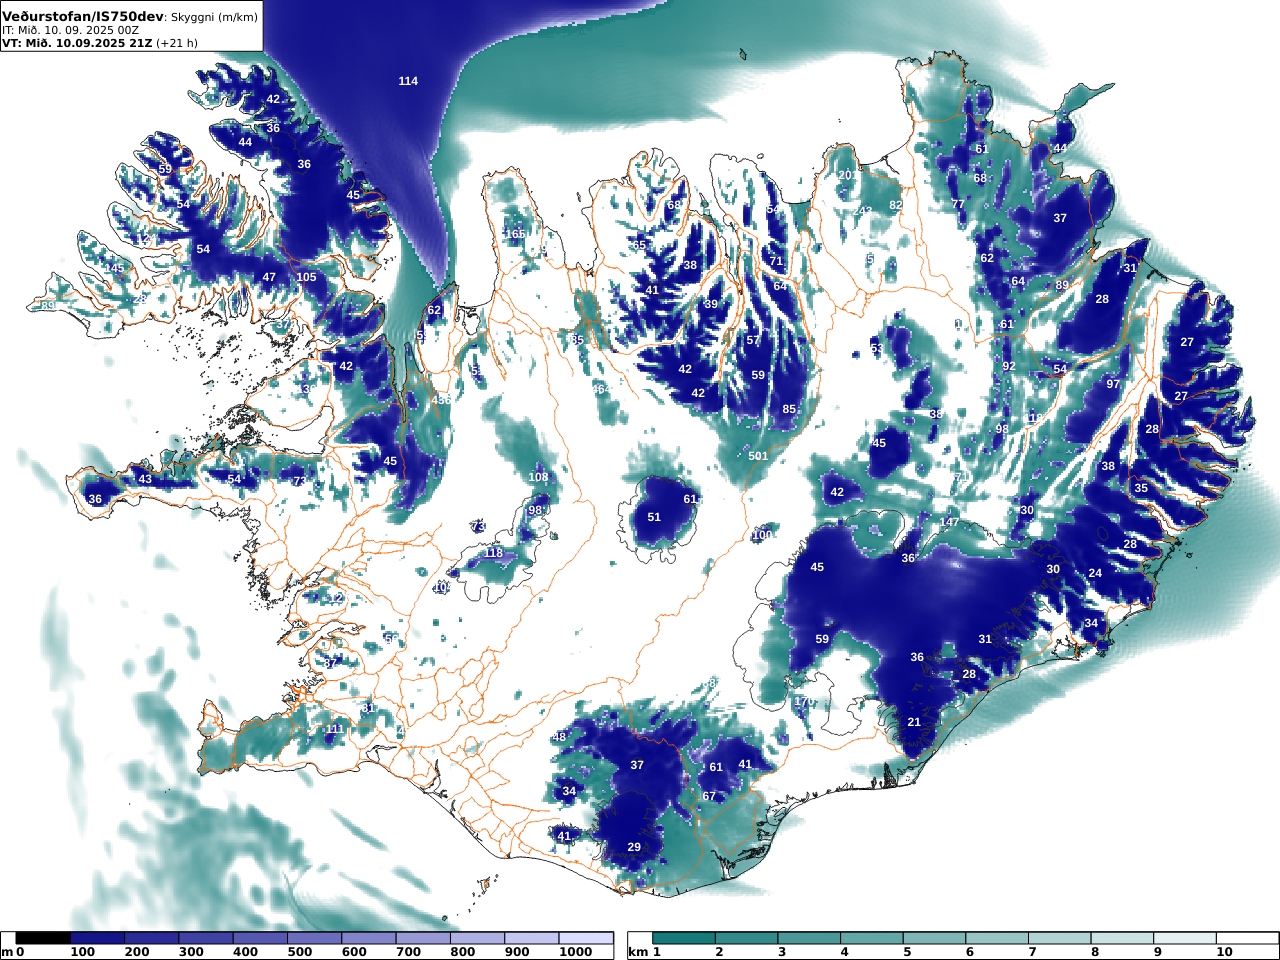1280x960 pixels.
Task: Click the '85' visibility value on map
Action: pyautogui.click(x=789, y=409)
